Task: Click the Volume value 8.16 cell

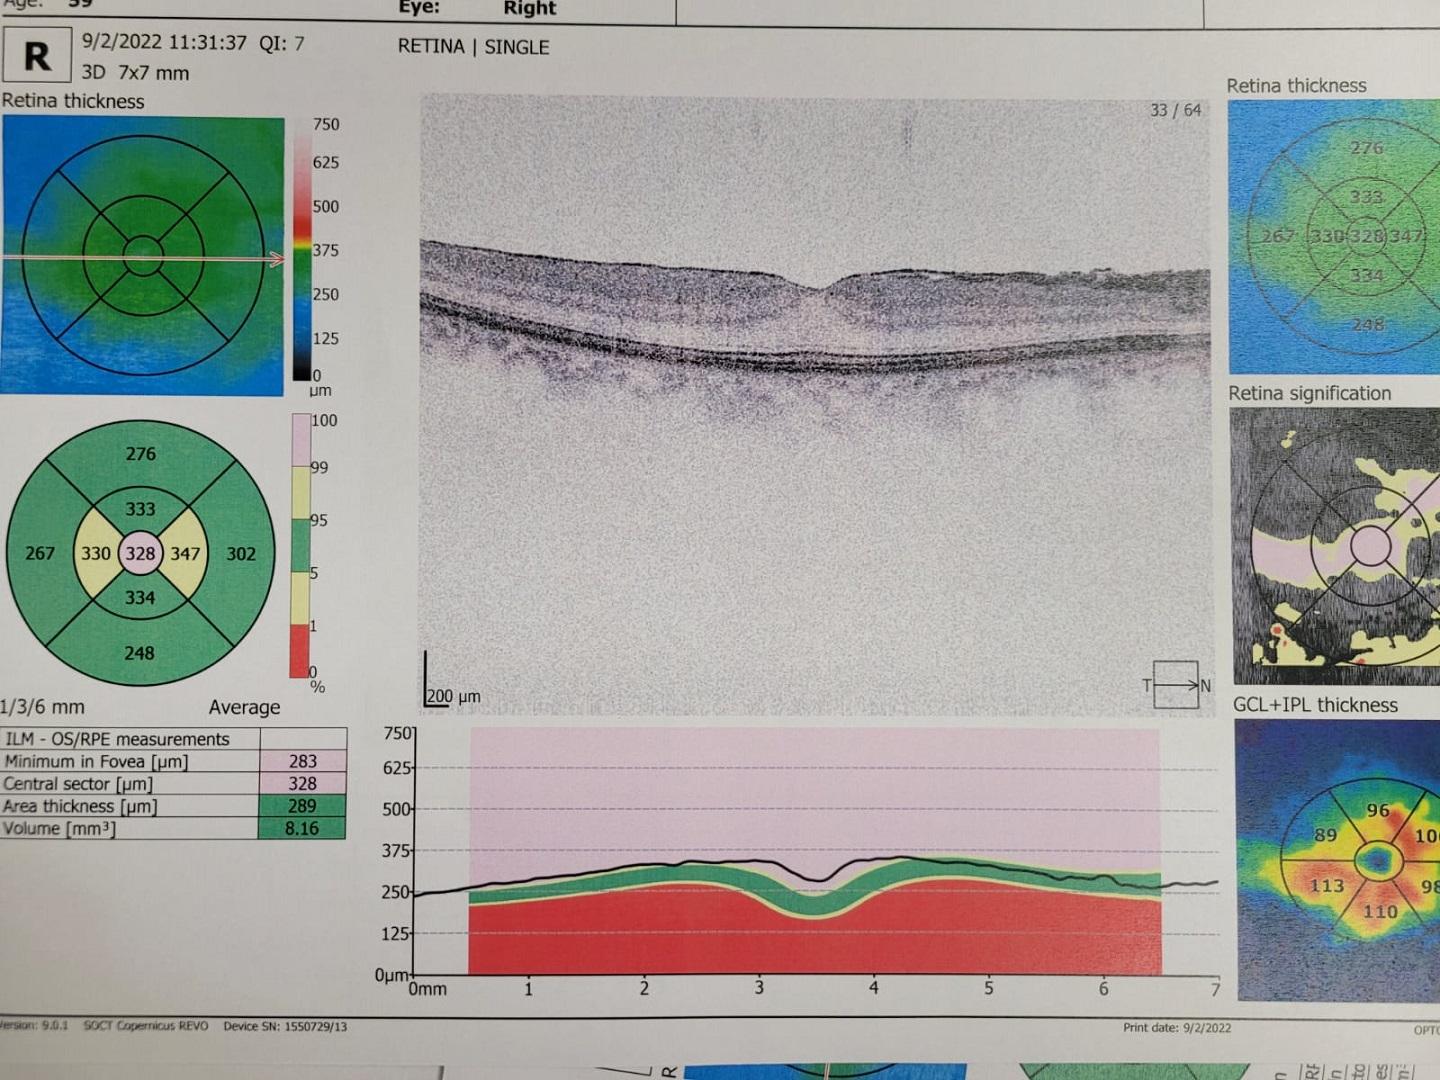Action: tap(302, 828)
